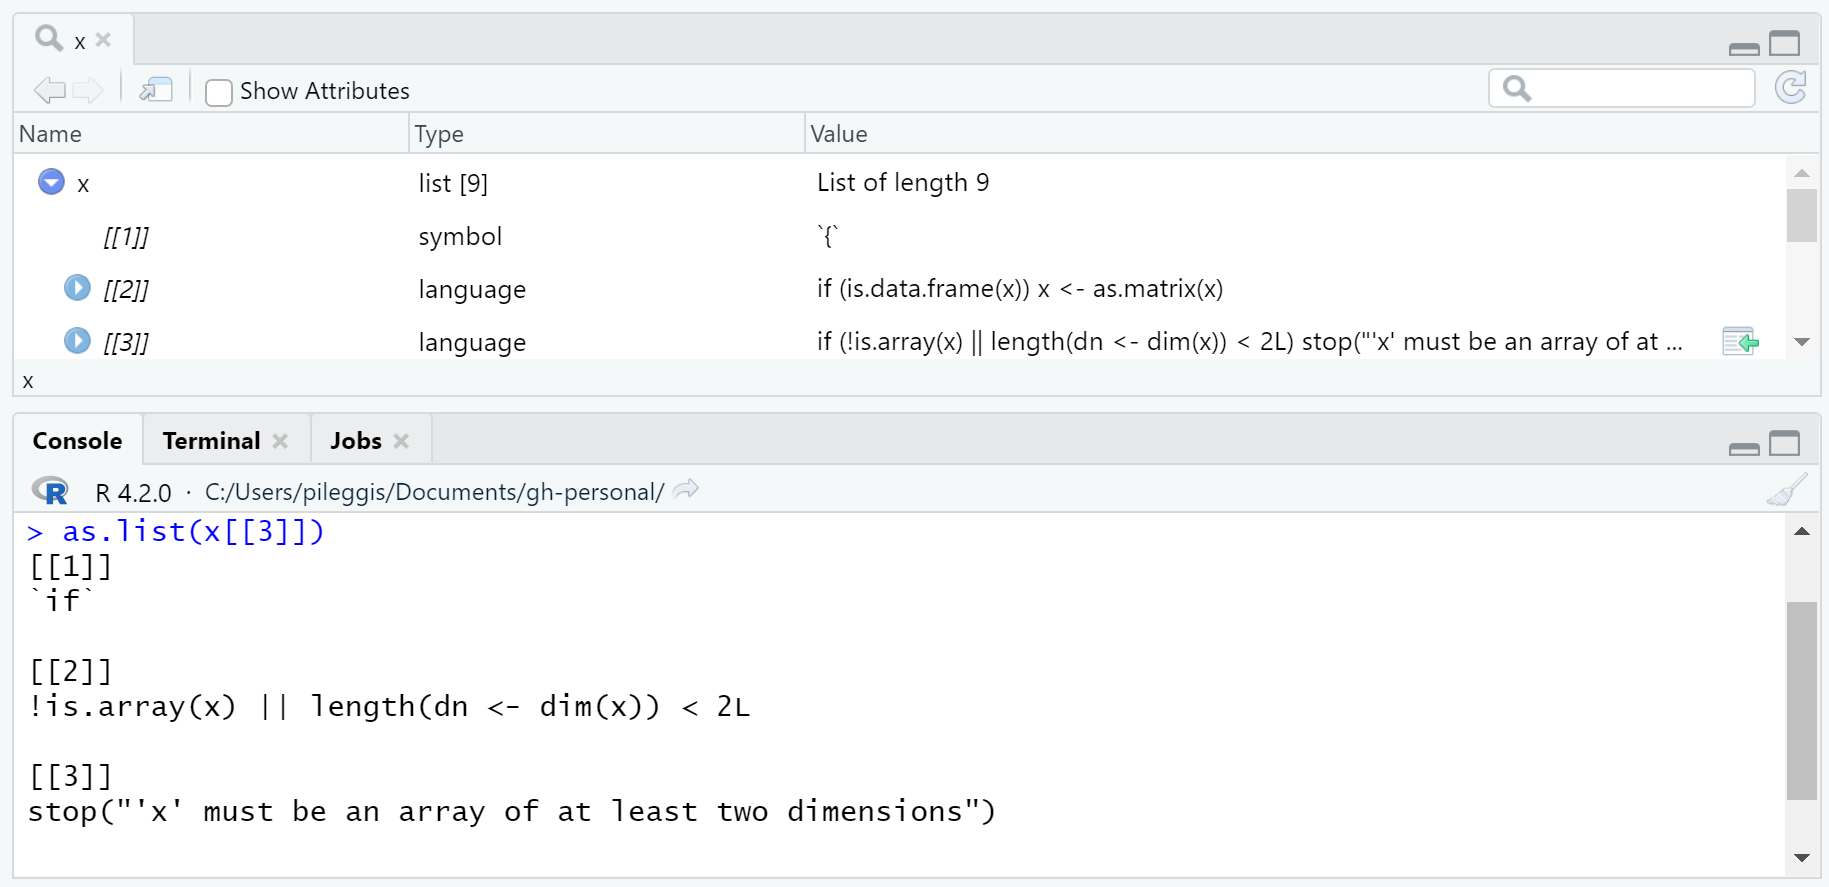Viewport: 1829px width, 887px height.
Task: Click the back navigation arrow in the viewer
Action: click(x=48, y=90)
